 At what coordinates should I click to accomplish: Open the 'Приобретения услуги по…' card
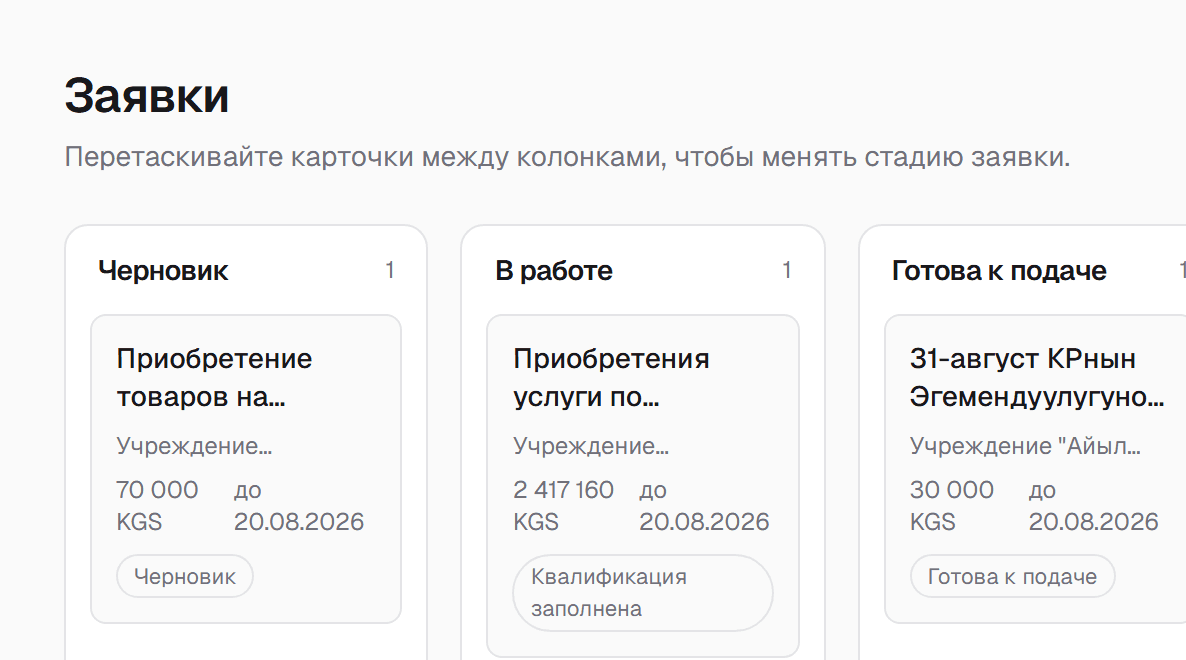pyautogui.click(x=642, y=486)
